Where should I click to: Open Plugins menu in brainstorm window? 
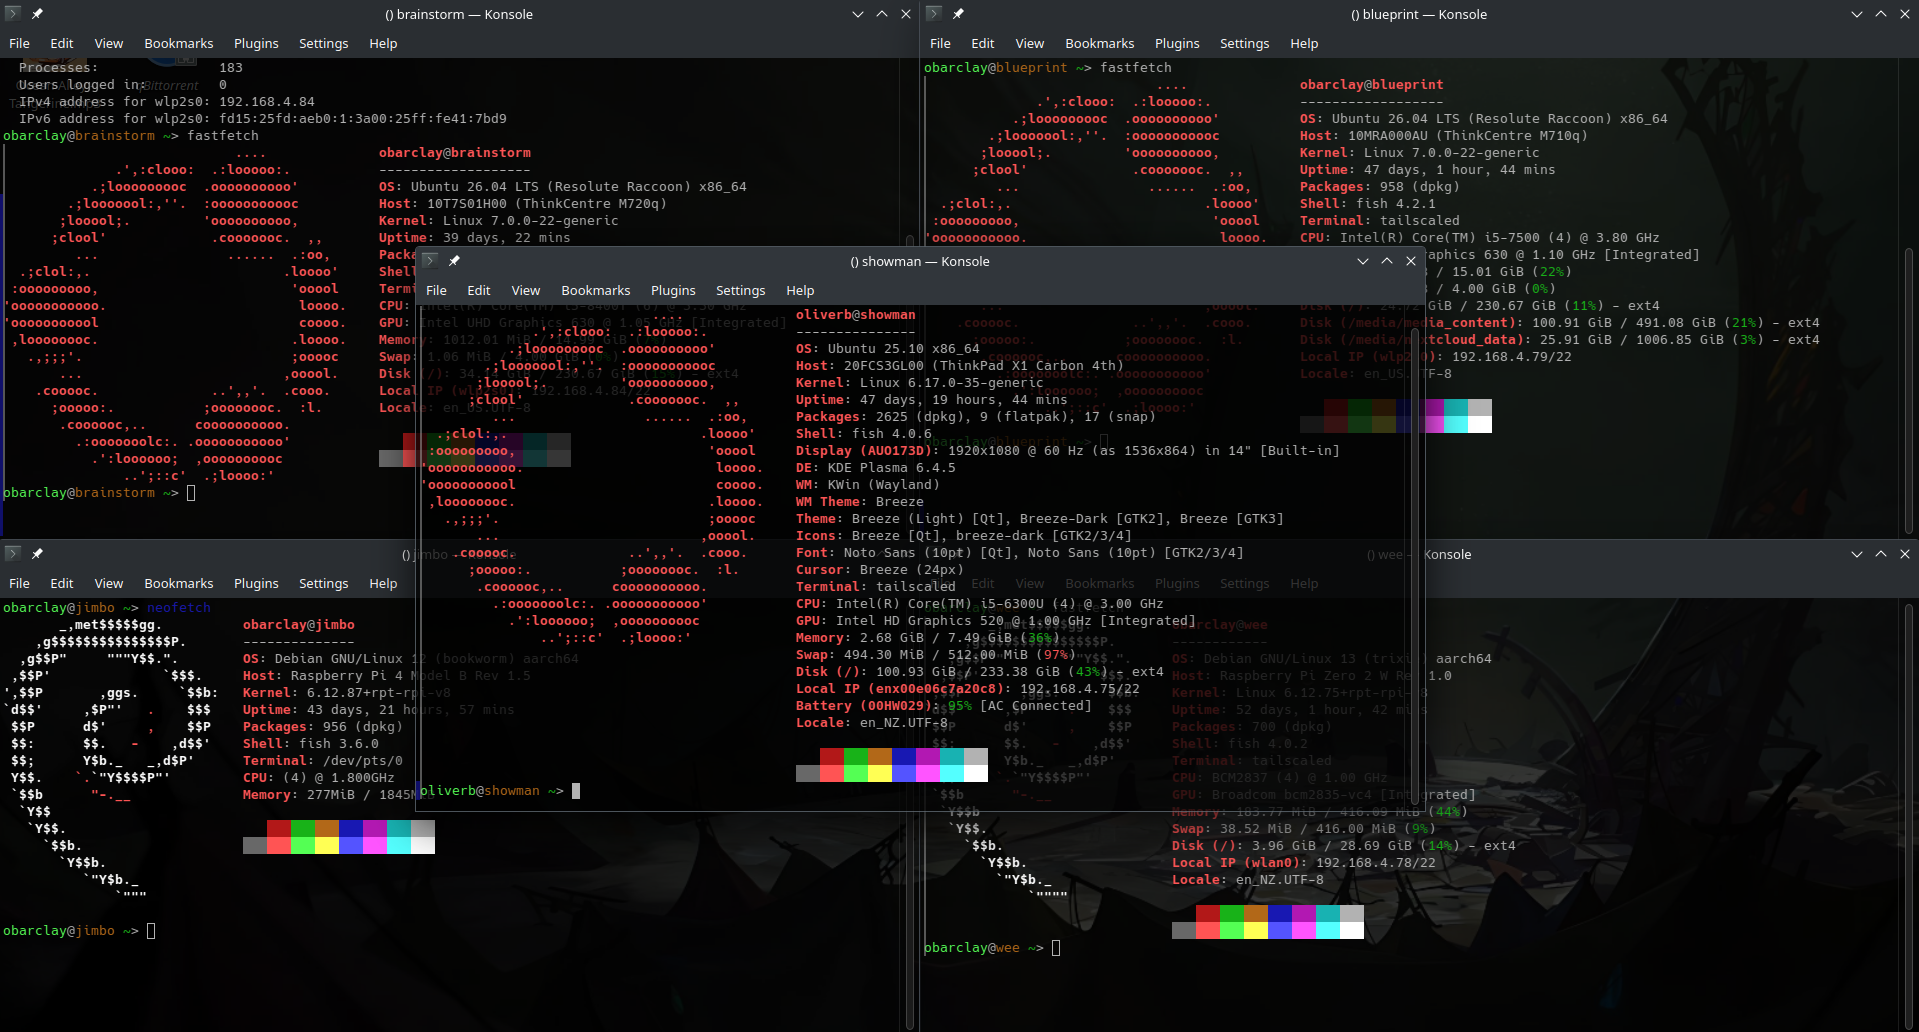[256, 43]
